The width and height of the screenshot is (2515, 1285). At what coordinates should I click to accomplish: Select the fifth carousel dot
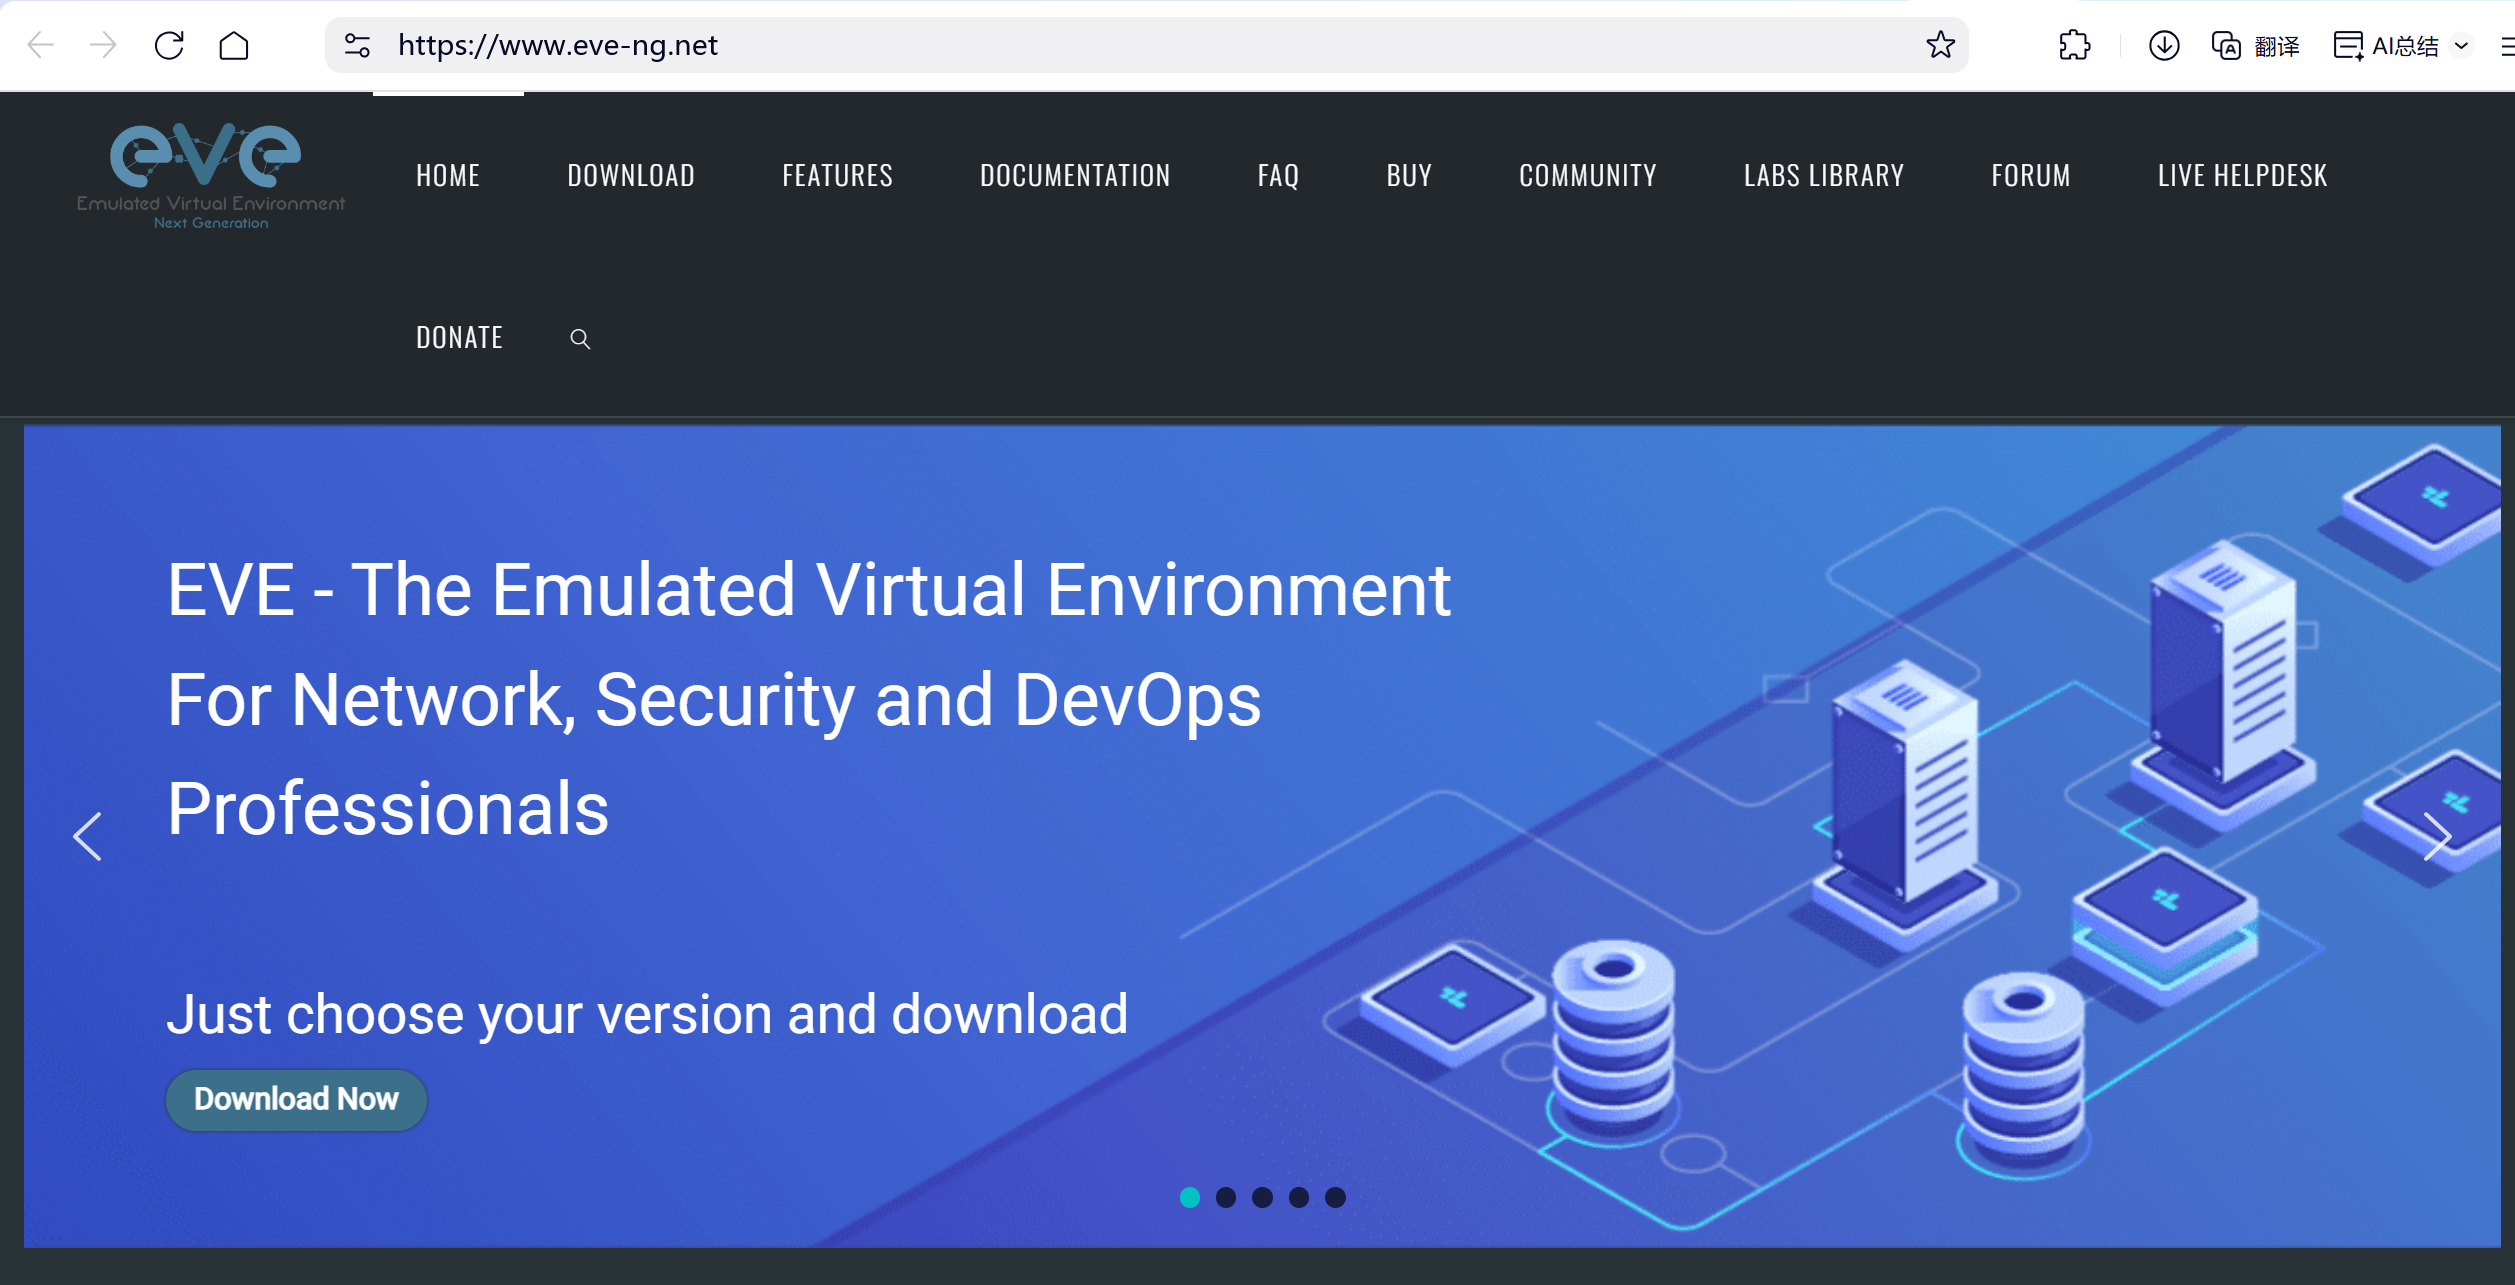(1336, 1197)
